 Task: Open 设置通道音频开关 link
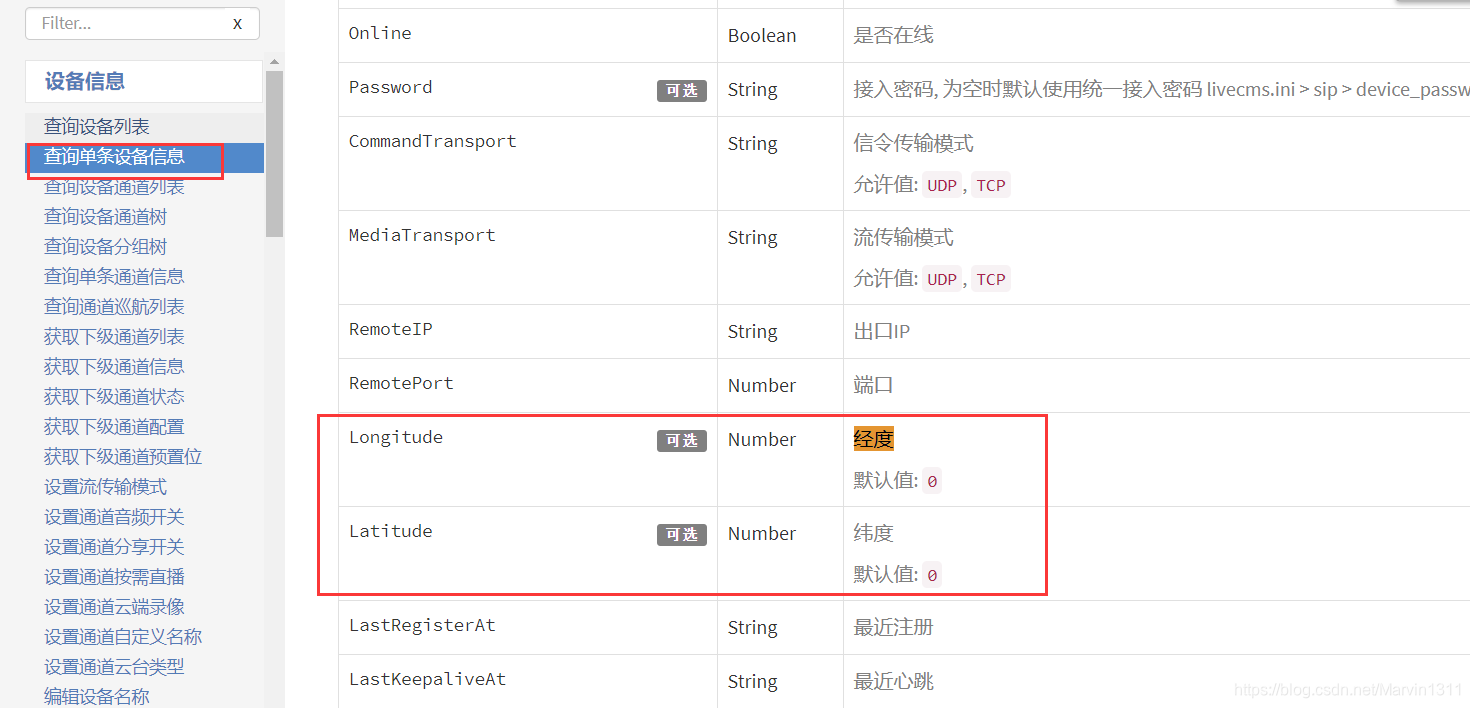pyautogui.click(x=114, y=517)
